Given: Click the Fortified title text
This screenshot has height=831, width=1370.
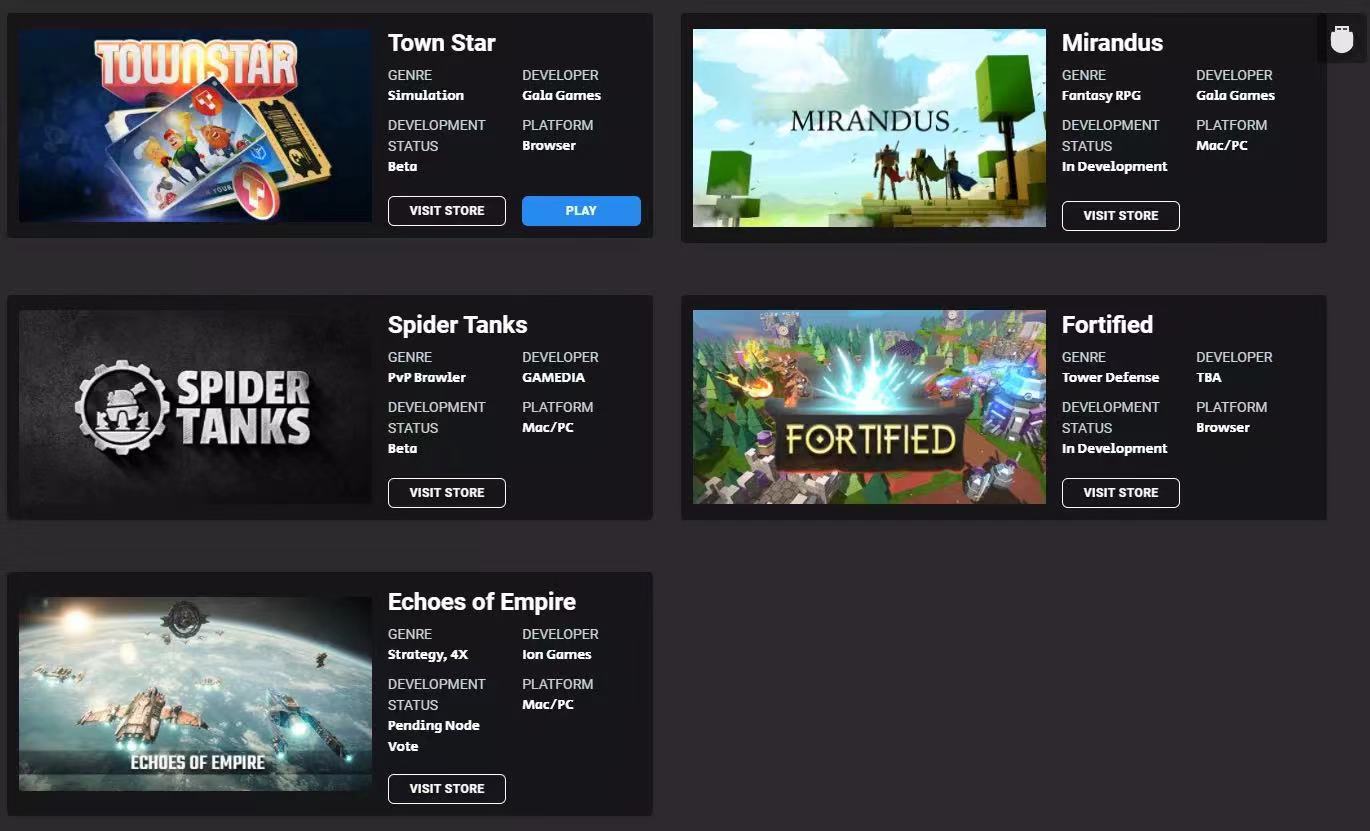Looking at the screenshot, I should [x=1107, y=325].
